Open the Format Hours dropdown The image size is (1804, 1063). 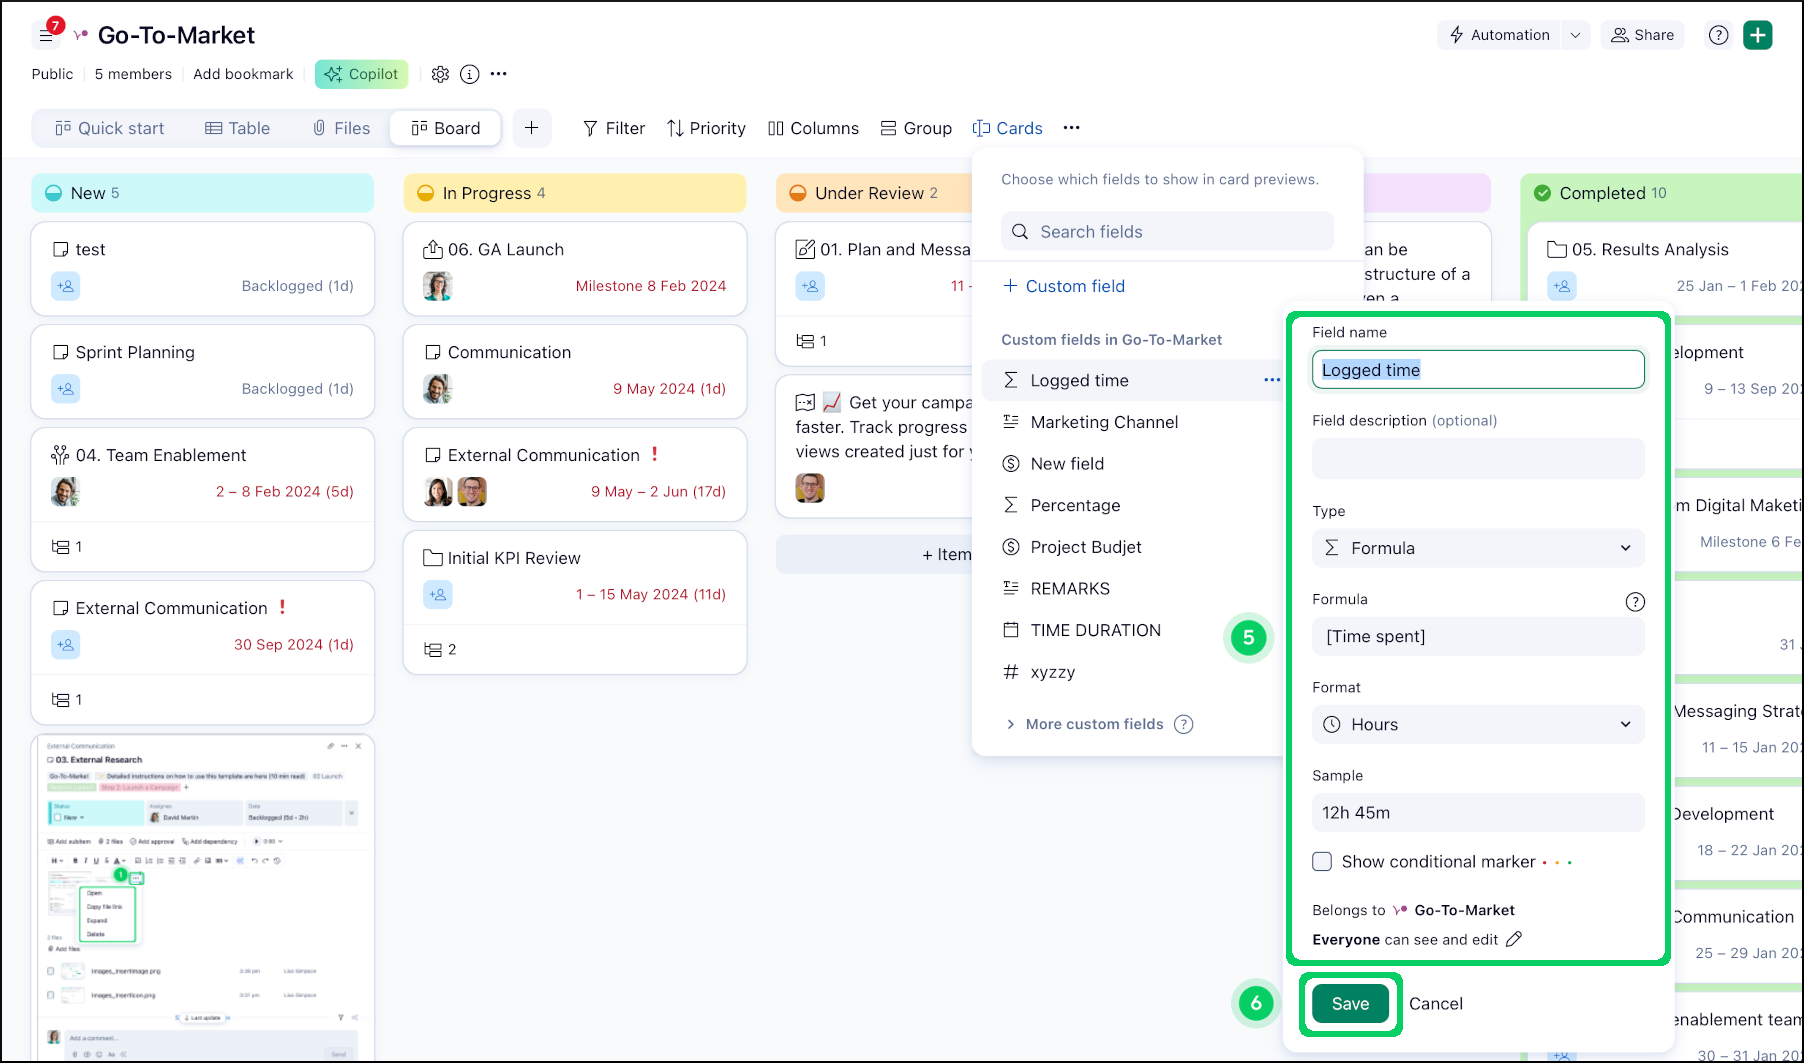pos(1477,724)
